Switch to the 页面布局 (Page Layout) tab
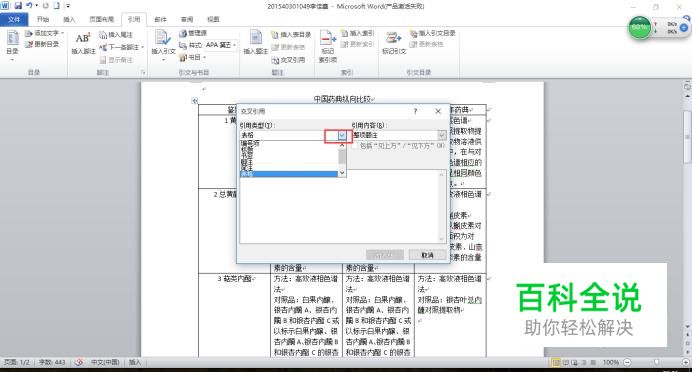 coord(102,19)
